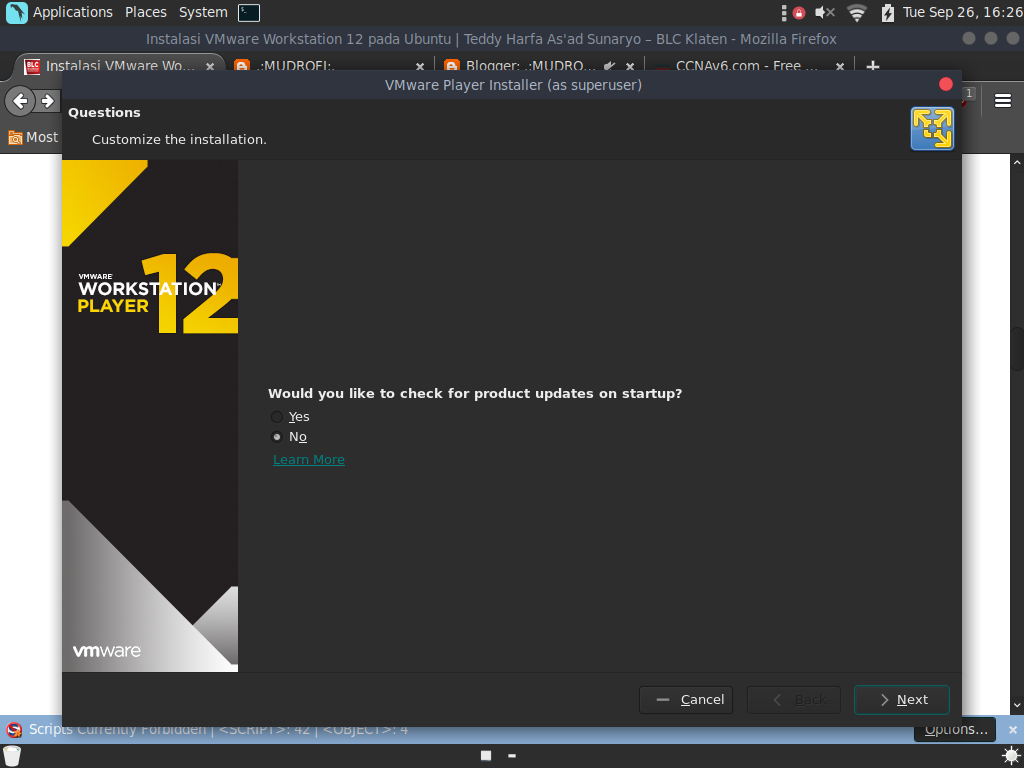Open NoScript Options button
Image resolution: width=1024 pixels, height=768 pixels.
(955, 729)
